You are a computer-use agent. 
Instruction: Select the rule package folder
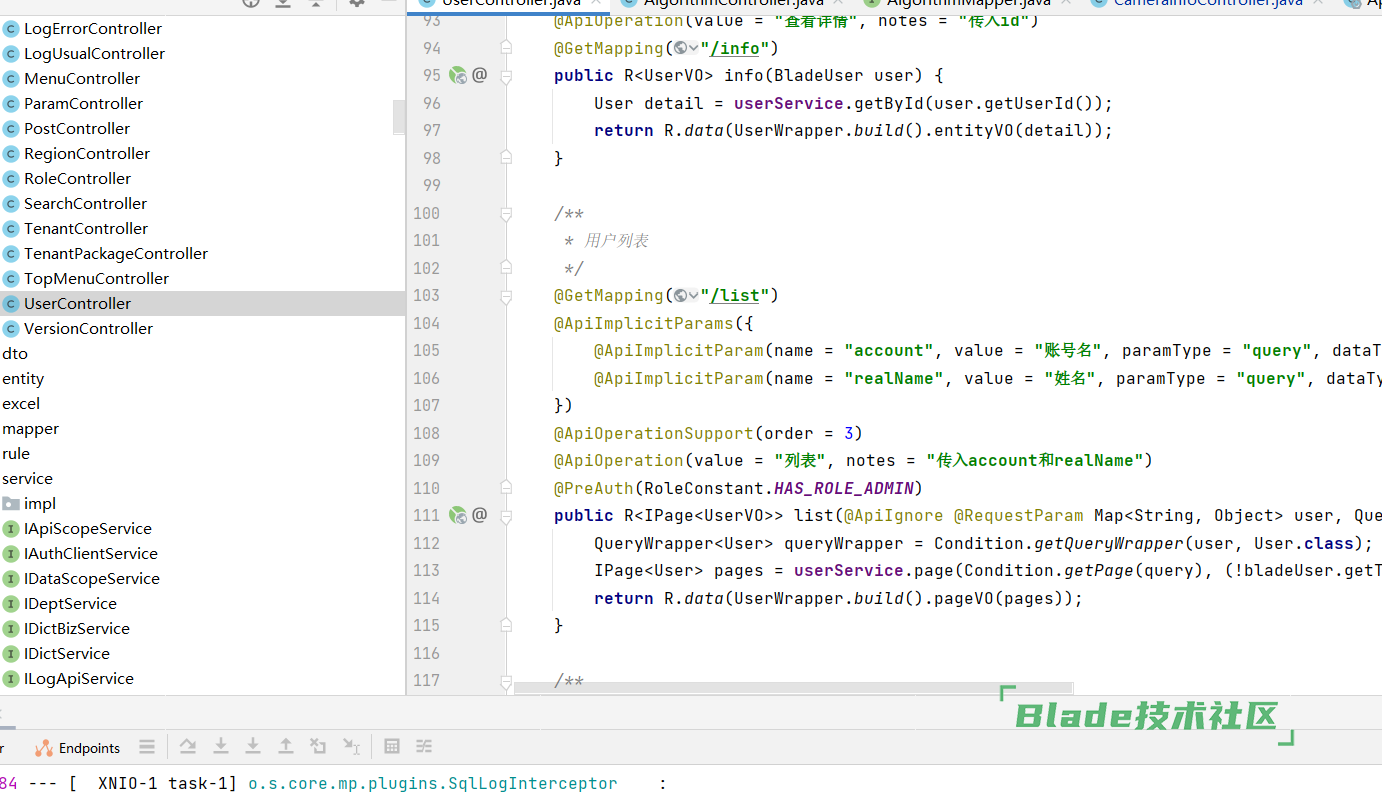click(16, 454)
